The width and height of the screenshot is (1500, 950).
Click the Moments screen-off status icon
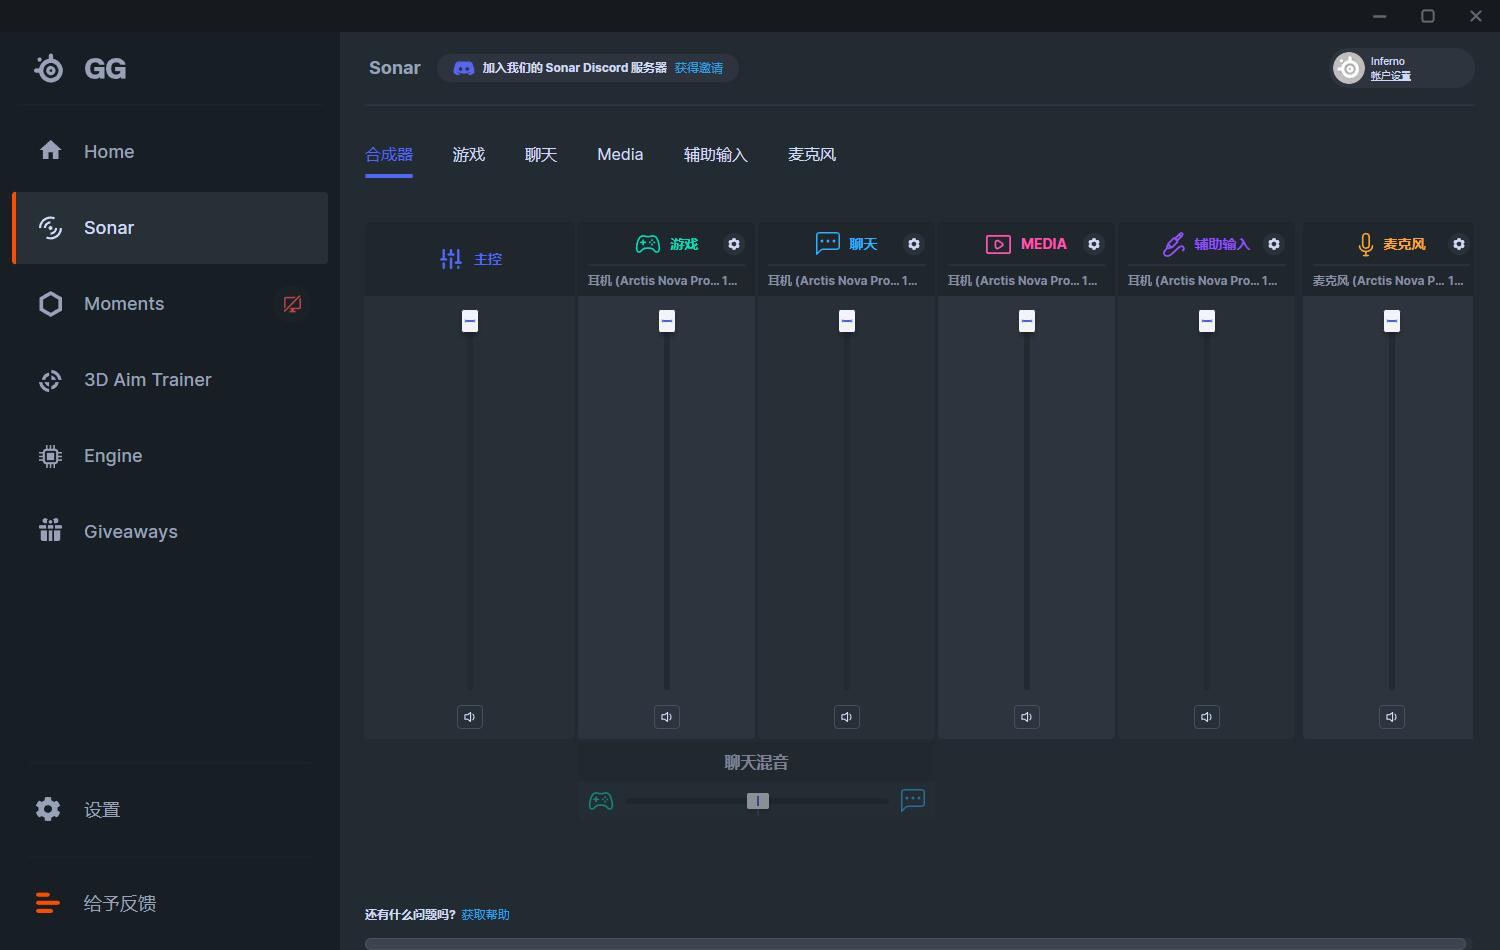pos(292,304)
